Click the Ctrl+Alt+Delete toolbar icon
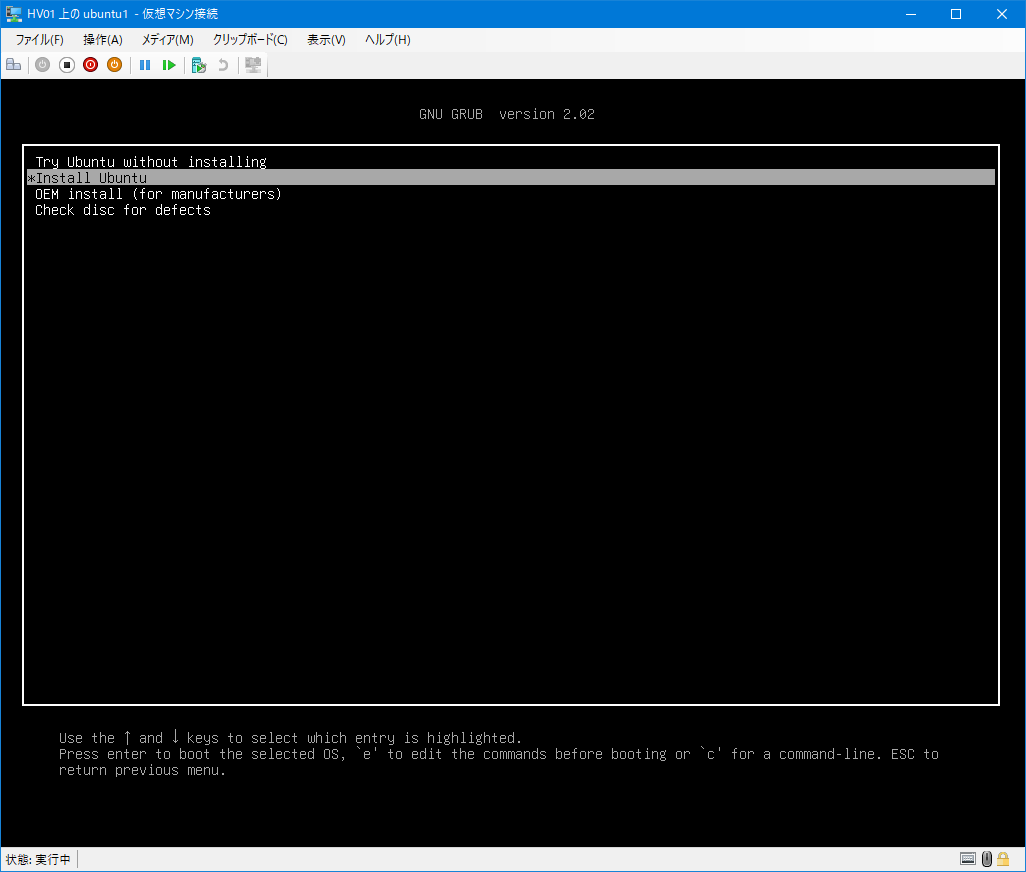 click(13, 65)
